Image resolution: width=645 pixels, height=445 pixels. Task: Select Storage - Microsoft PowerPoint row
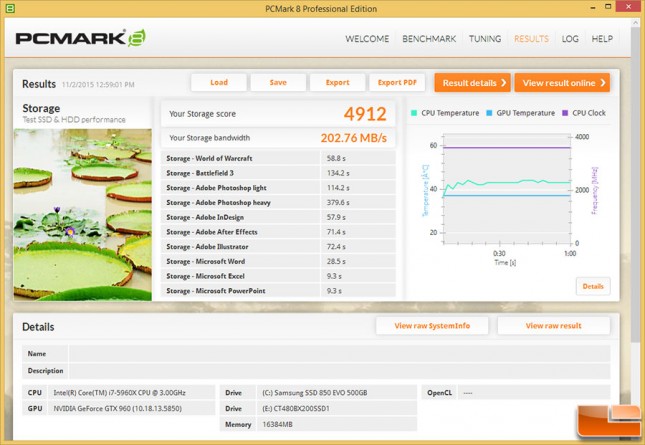pyautogui.click(x=278, y=291)
